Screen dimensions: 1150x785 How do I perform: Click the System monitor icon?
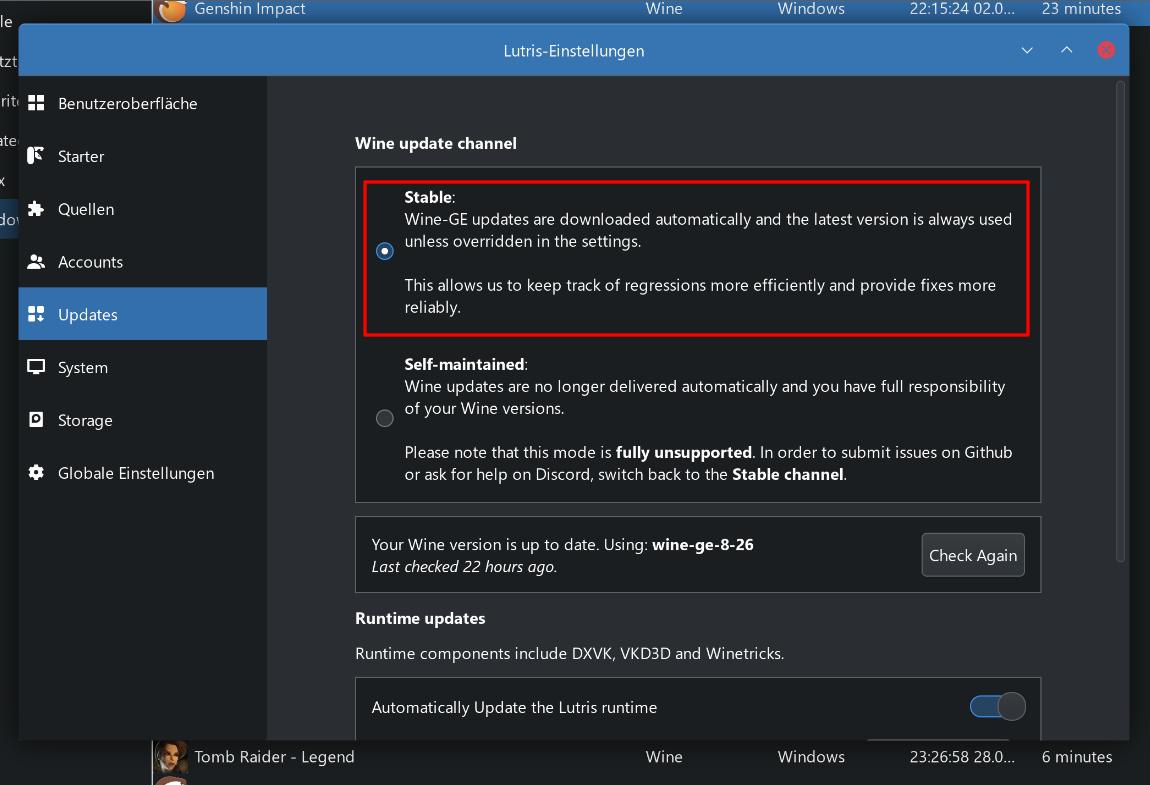point(36,367)
